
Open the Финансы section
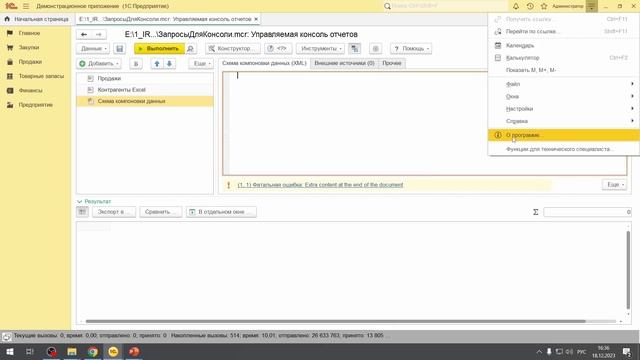click(30, 90)
